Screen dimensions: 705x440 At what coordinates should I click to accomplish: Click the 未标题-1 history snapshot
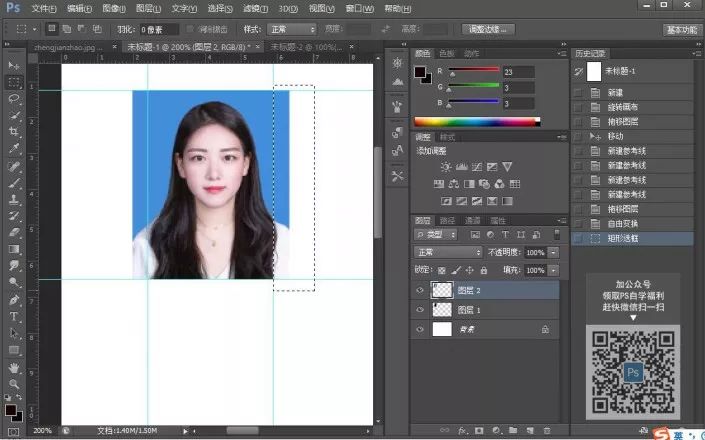click(x=632, y=71)
